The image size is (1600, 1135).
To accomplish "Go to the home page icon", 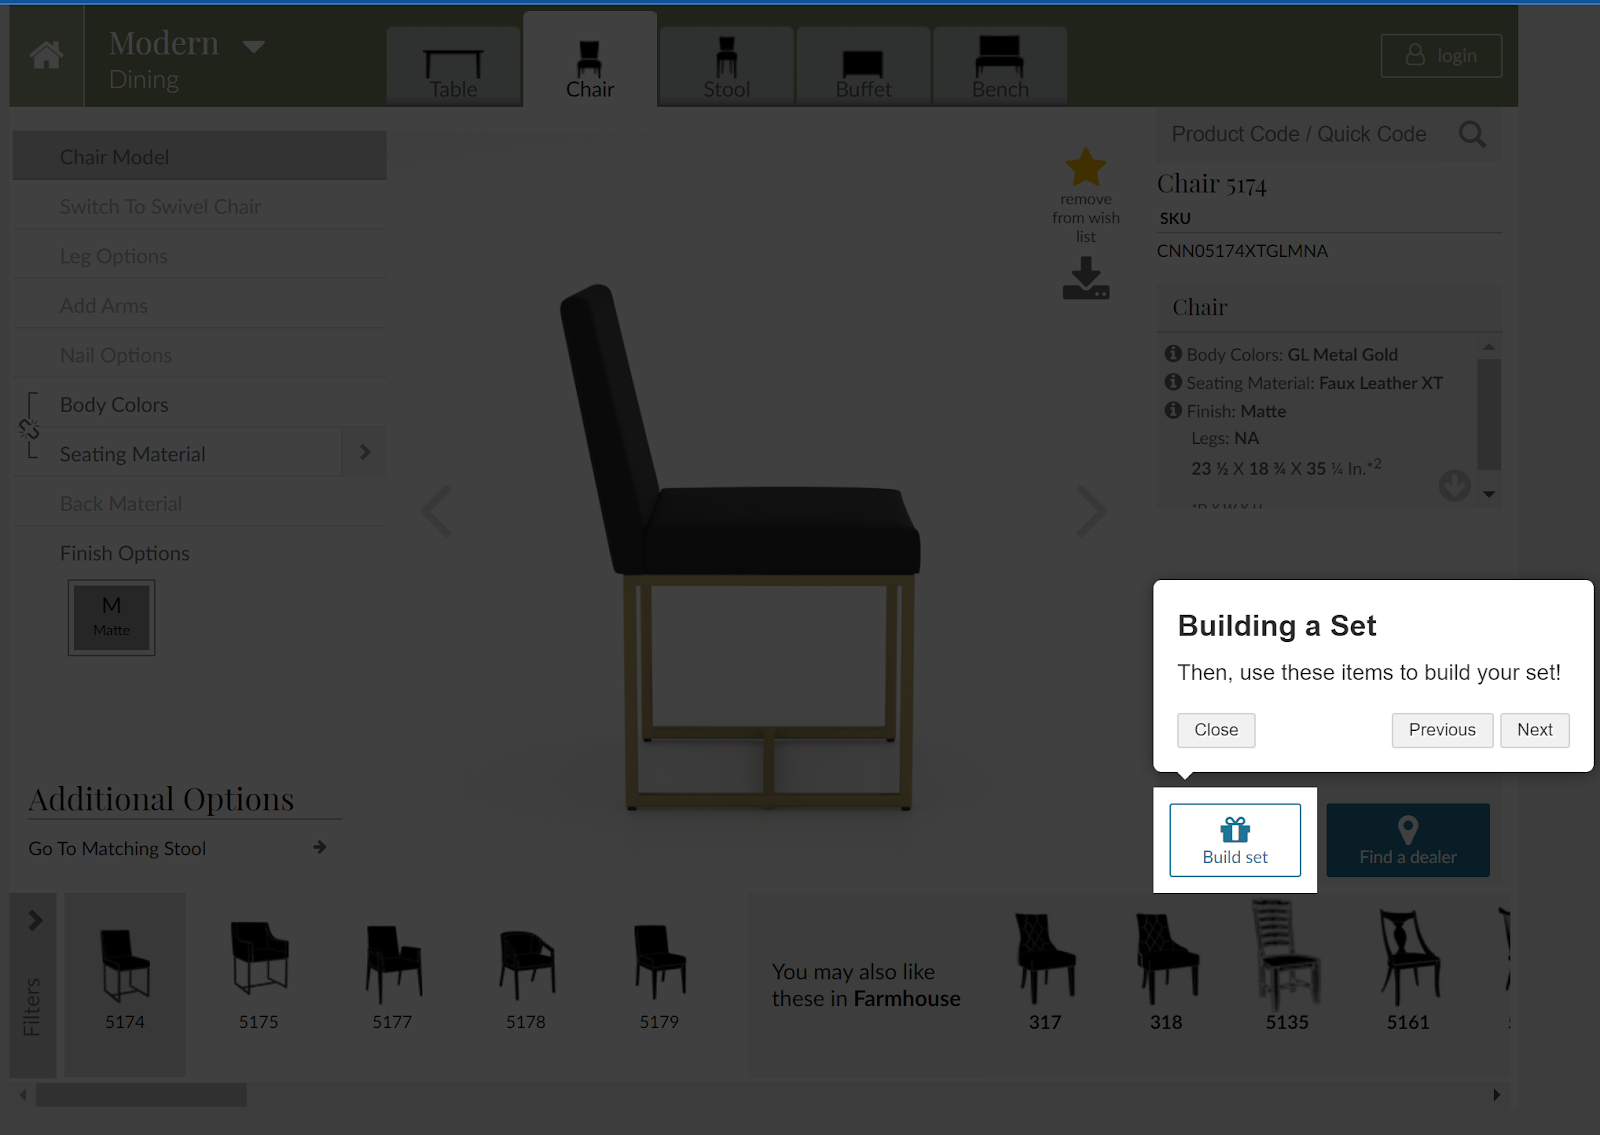I will (46, 55).
